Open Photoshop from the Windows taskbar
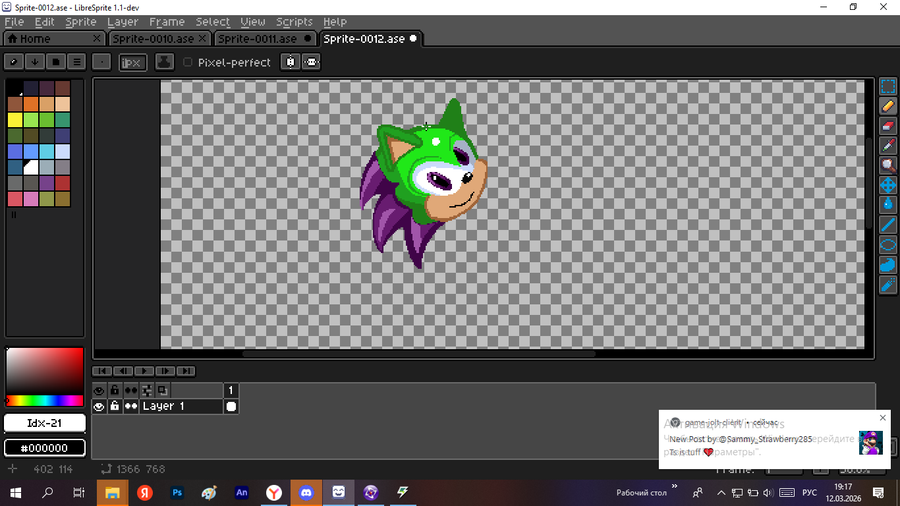 click(177, 492)
